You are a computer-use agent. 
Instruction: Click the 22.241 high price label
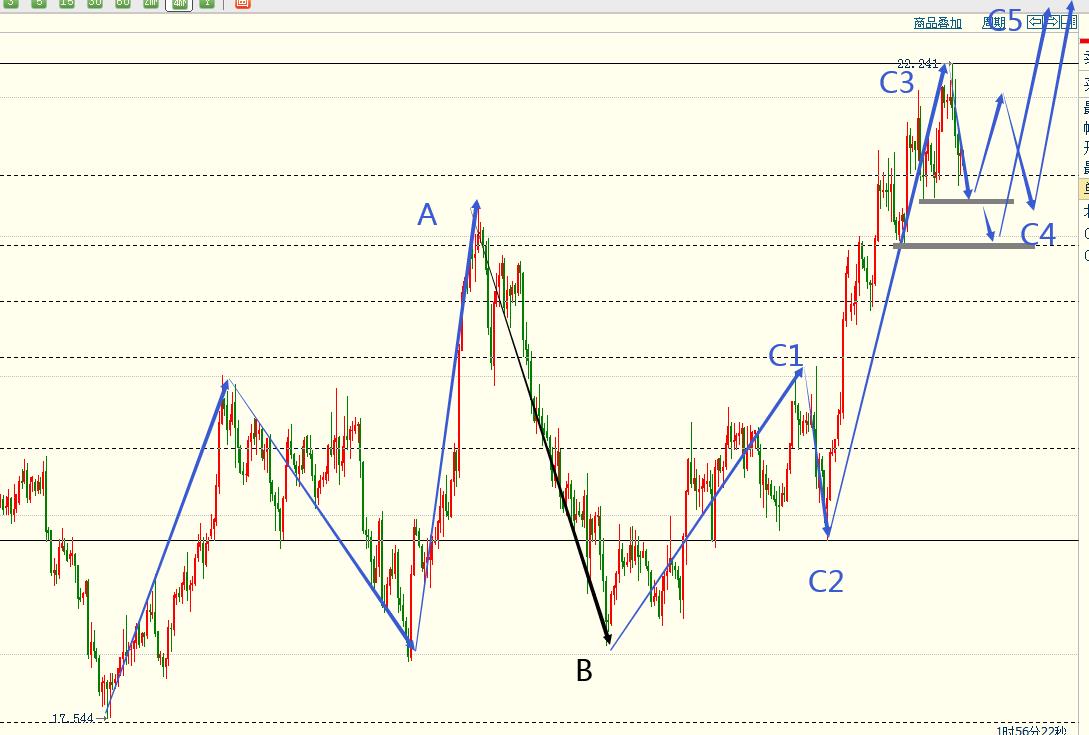[x=917, y=63]
